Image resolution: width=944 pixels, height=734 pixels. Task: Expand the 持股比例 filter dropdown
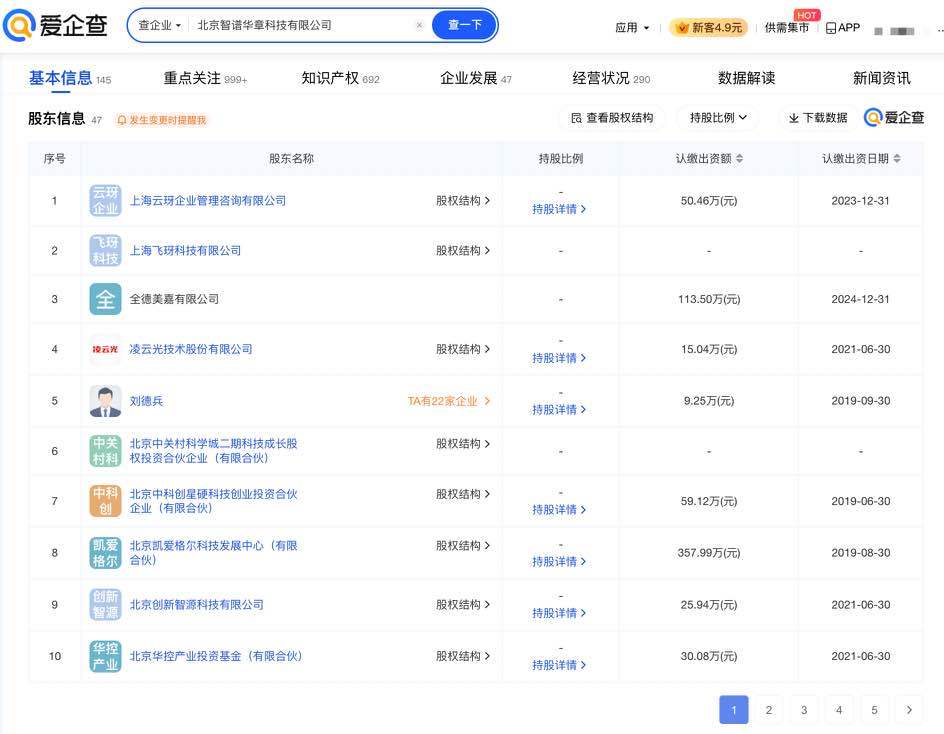coord(717,118)
